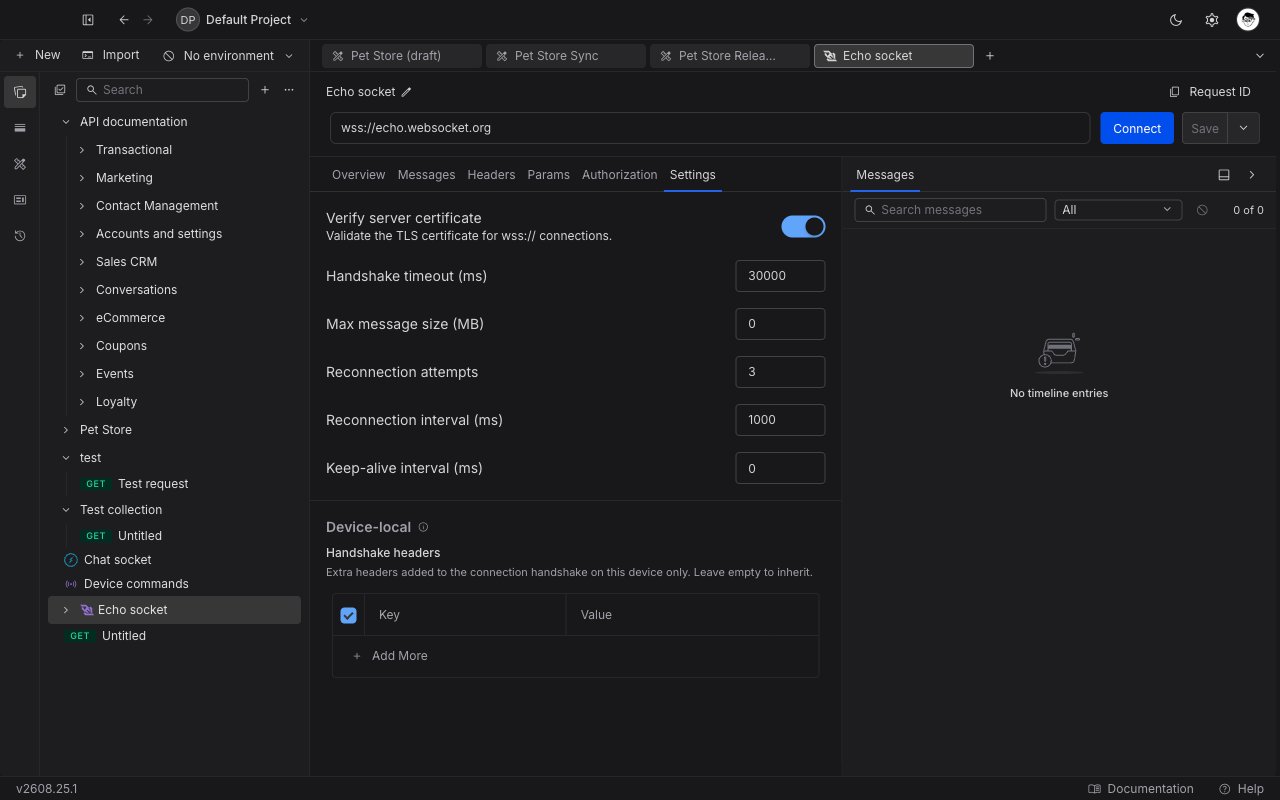Click the Search messages field
This screenshot has width=1280, height=800.
coord(950,210)
